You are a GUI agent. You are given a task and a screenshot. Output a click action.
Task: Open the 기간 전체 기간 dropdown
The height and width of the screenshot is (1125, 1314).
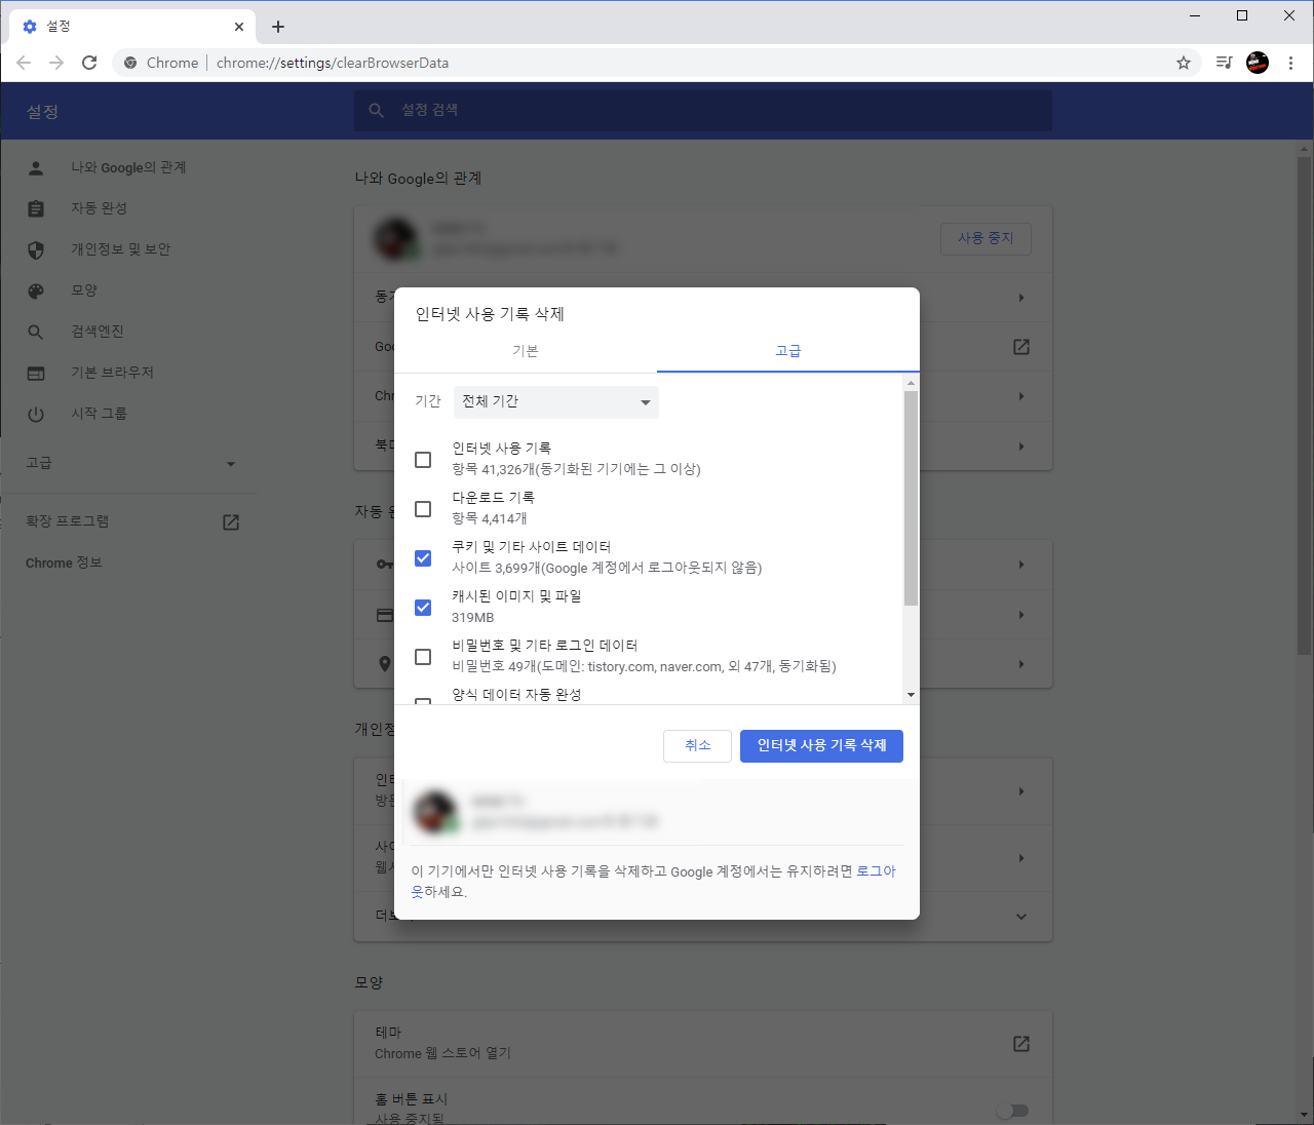click(556, 402)
